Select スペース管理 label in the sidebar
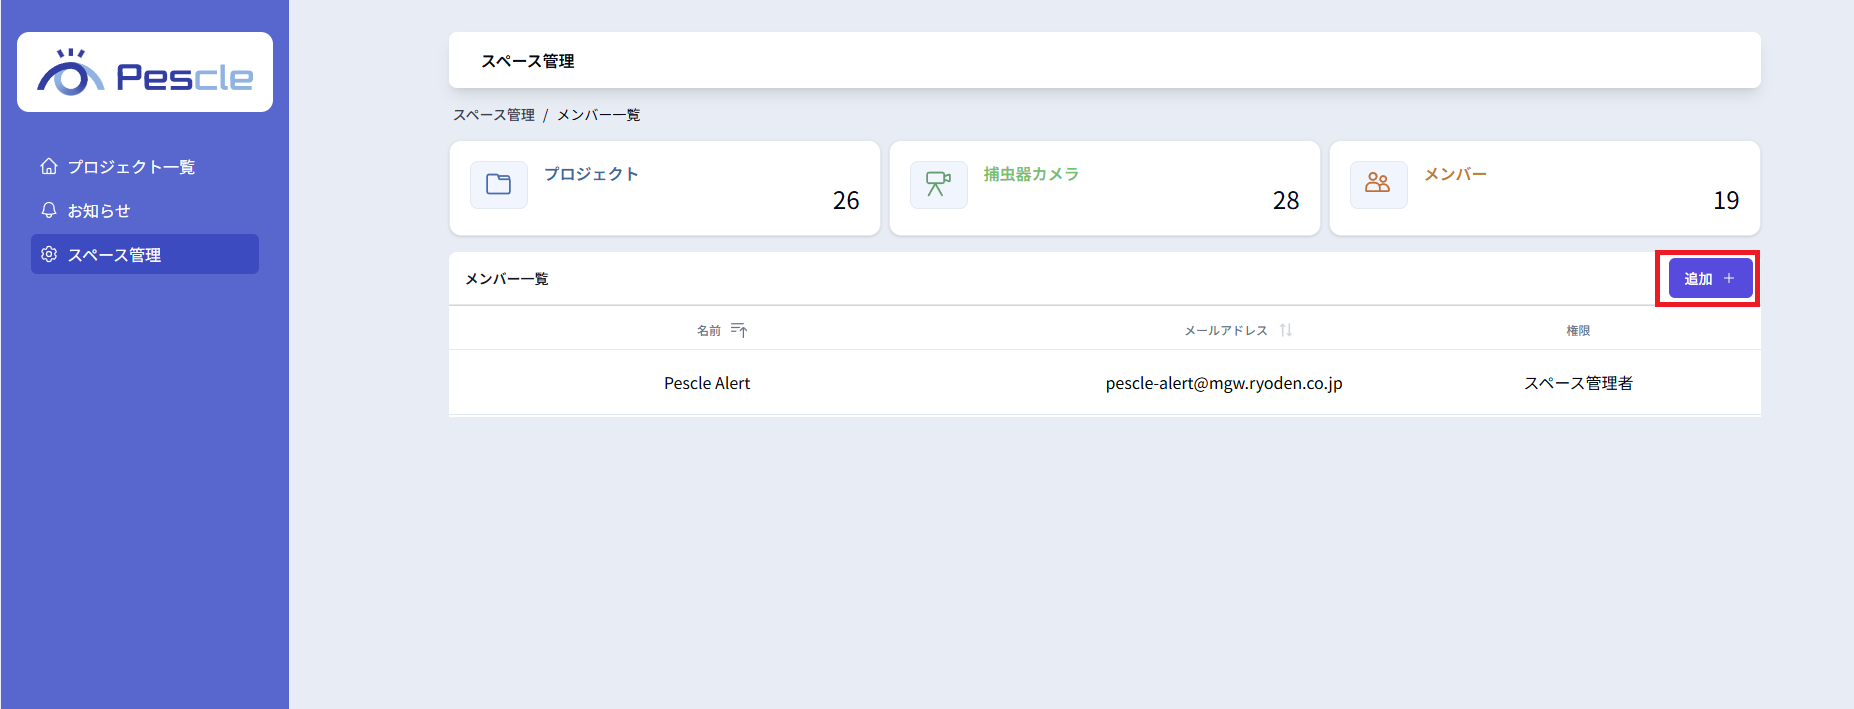Image resolution: width=1854 pixels, height=709 pixels. point(114,255)
